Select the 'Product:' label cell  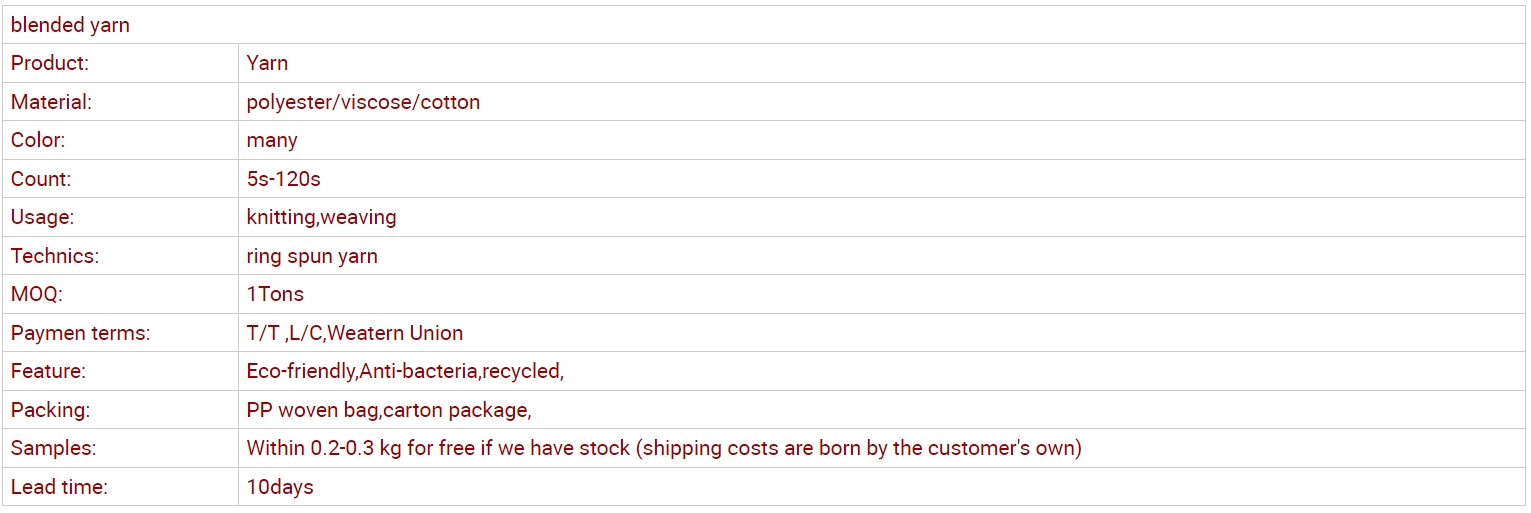point(120,63)
